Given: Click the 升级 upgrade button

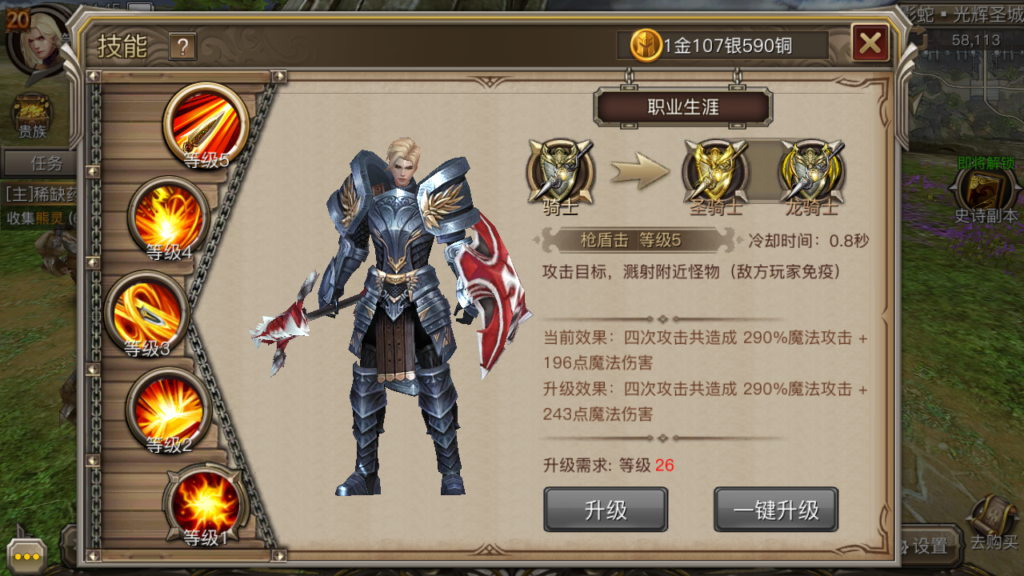Looking at the screenshot, I should [x=605, y=509].
